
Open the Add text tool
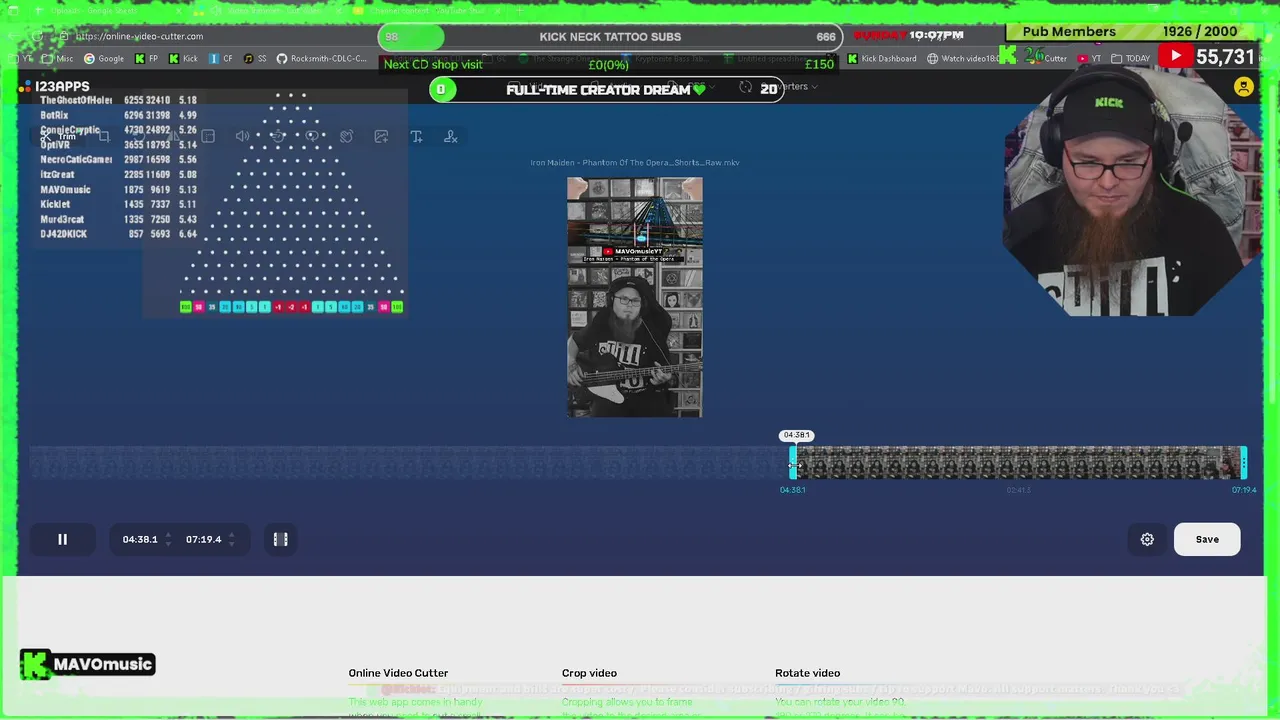416,136
